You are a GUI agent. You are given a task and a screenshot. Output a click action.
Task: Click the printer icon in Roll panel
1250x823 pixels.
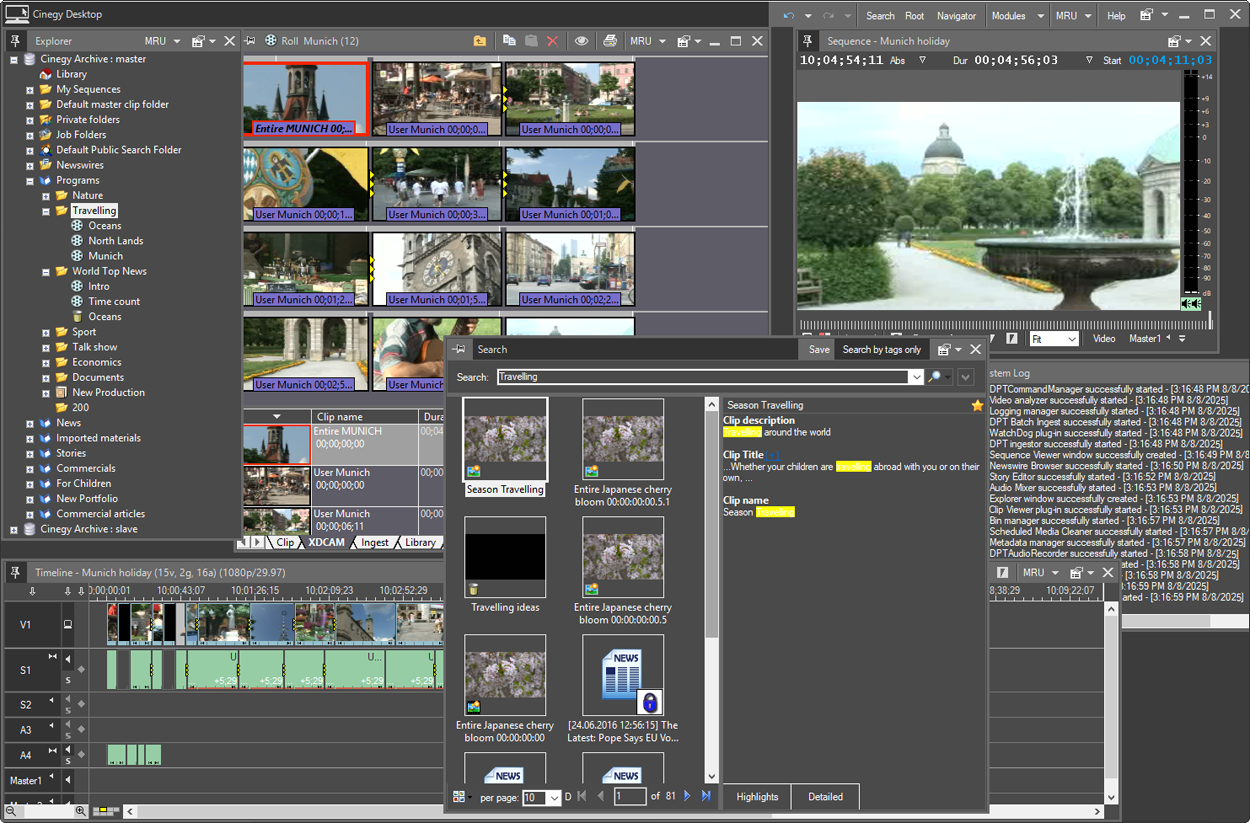point(610,41)
